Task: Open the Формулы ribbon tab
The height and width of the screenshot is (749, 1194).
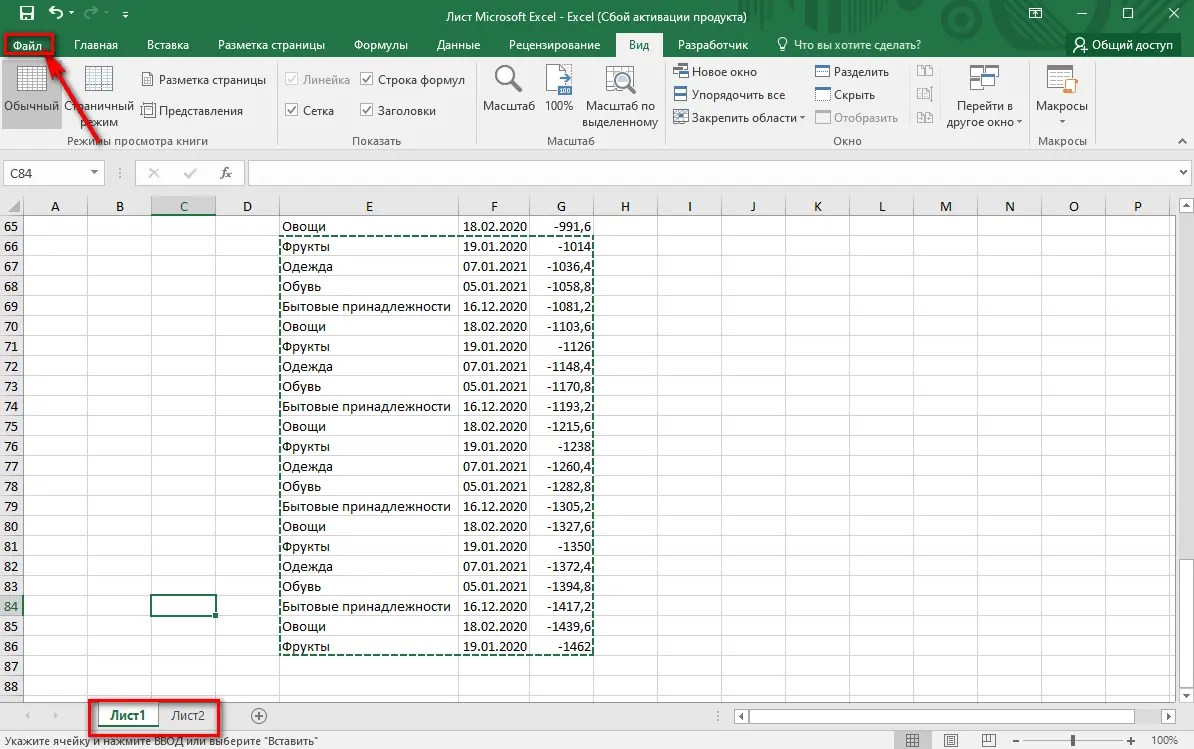Action: (x=381, y=45)
